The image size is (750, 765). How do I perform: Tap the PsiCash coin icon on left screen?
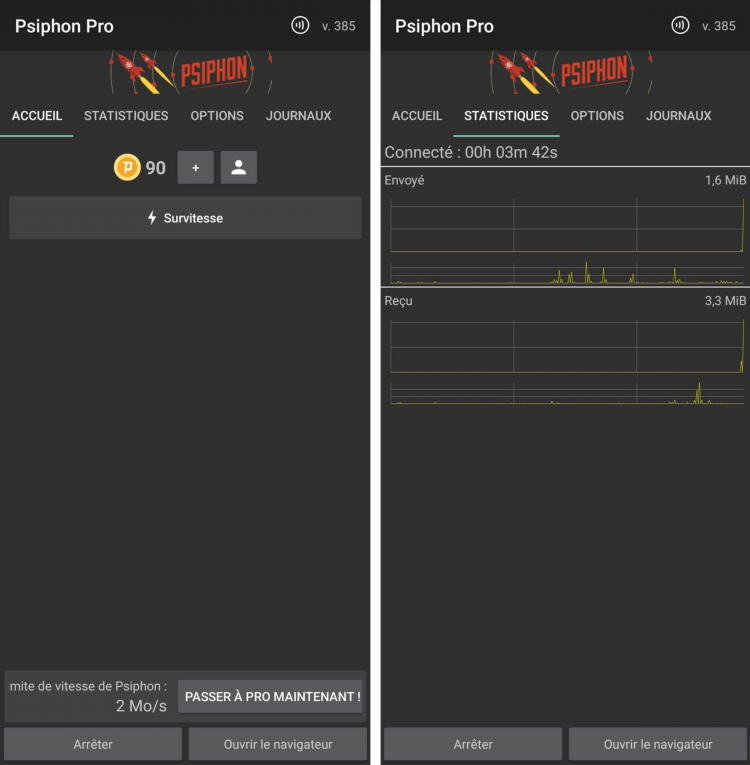pos(127,167)
